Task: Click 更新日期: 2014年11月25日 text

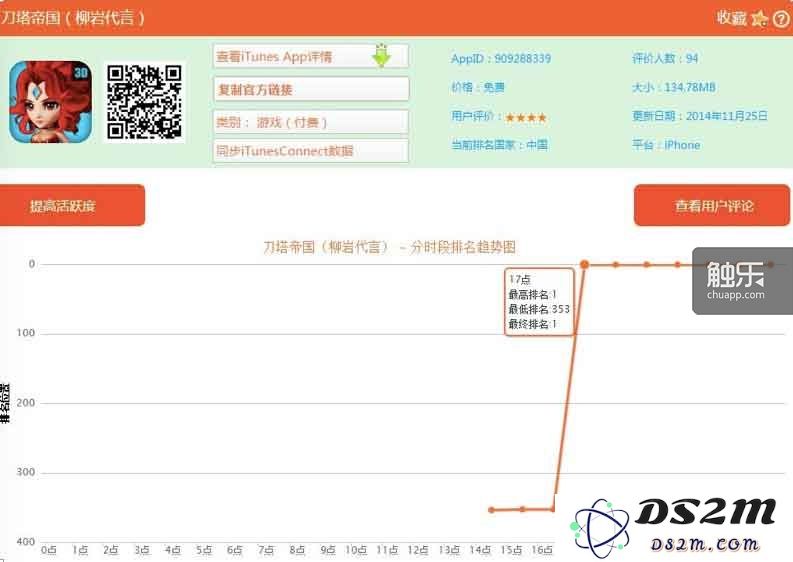Action: point(699,116)
